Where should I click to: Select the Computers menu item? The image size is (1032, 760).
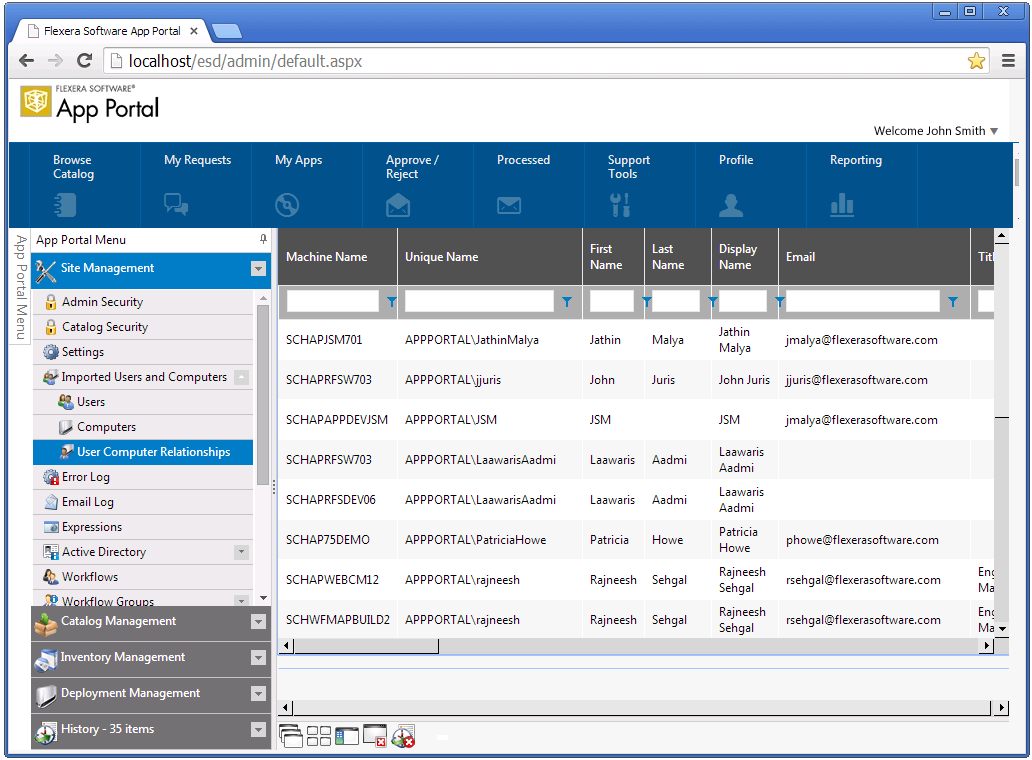tap(143, 427)
